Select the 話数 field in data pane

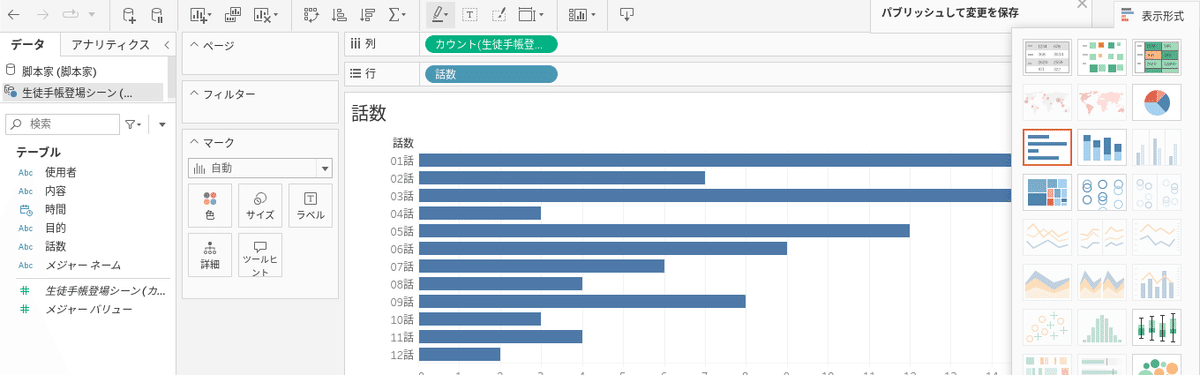click(x=55, y=246)
